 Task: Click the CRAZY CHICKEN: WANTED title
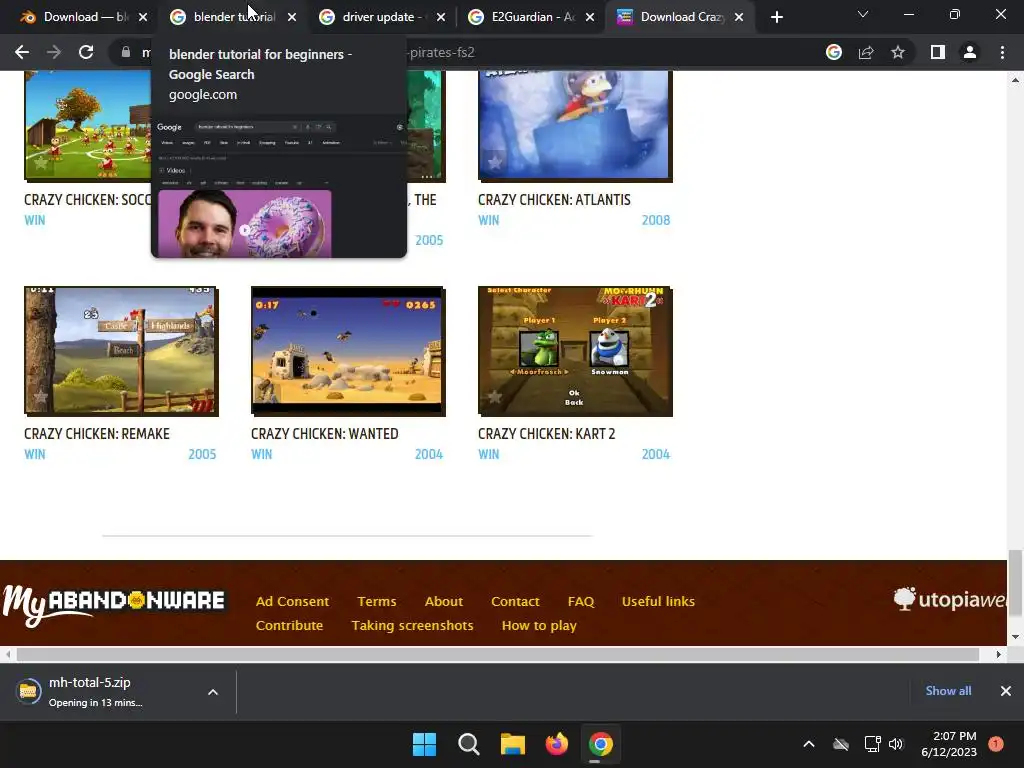[325, 434]
